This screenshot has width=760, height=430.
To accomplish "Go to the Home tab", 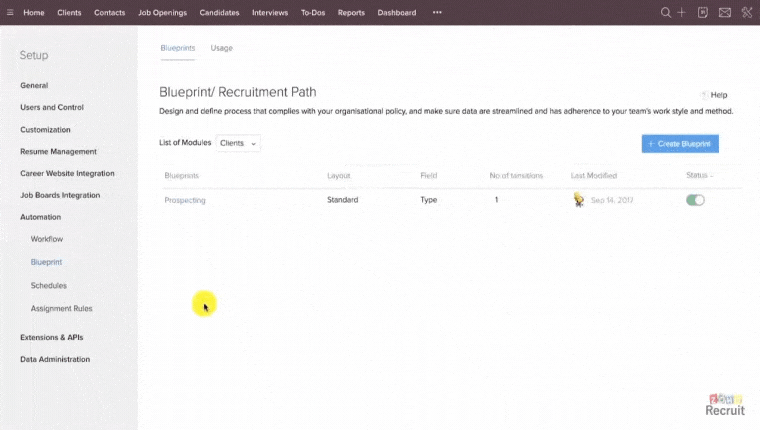I will [34, 13].
